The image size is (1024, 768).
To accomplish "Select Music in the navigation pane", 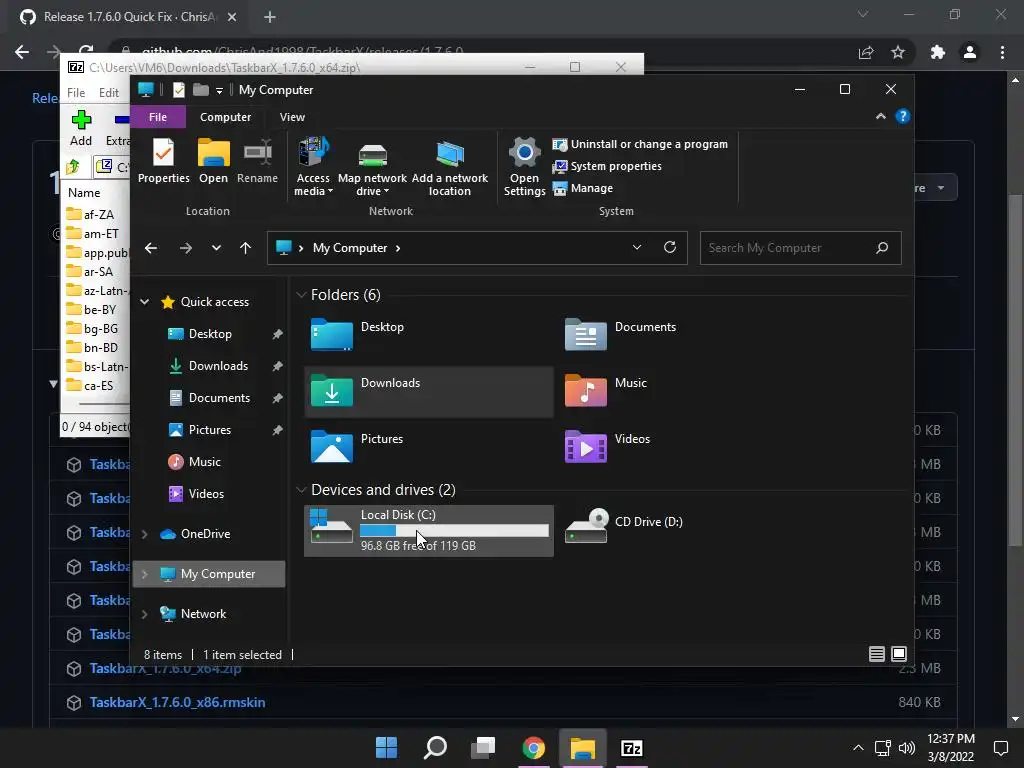I will (204, 462).
